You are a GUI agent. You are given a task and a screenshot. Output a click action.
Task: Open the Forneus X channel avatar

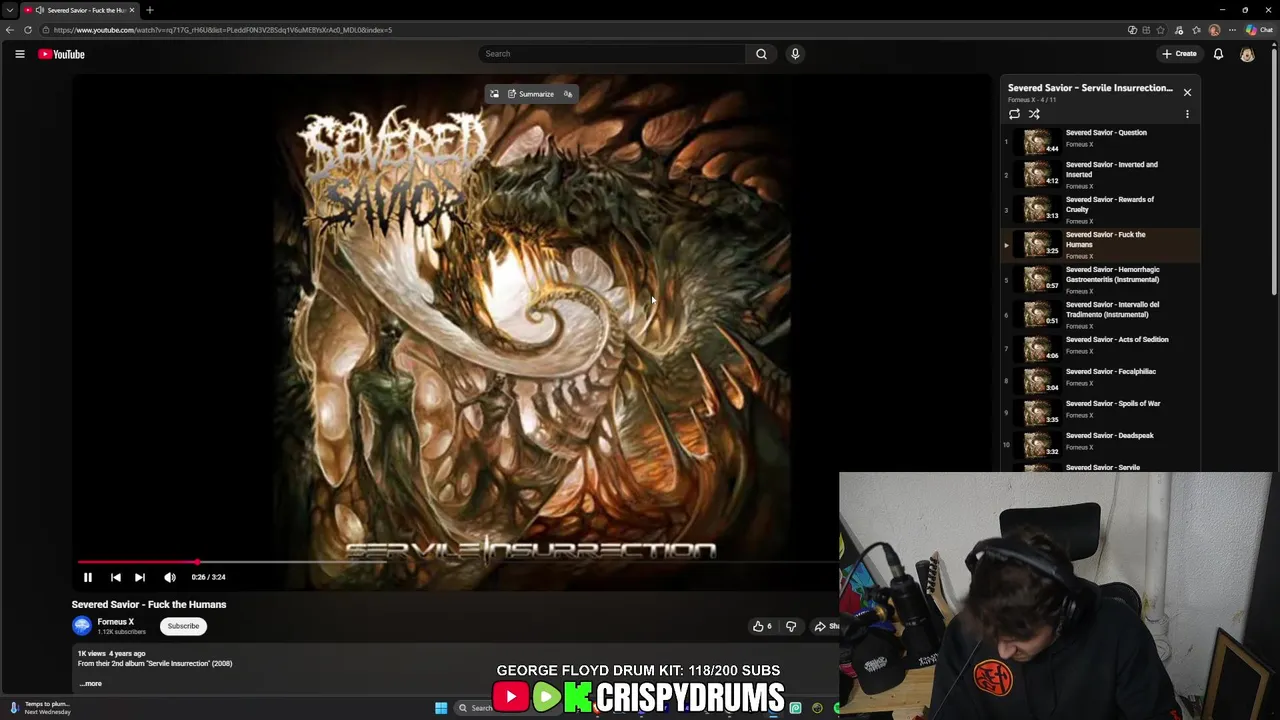[82, 626]
